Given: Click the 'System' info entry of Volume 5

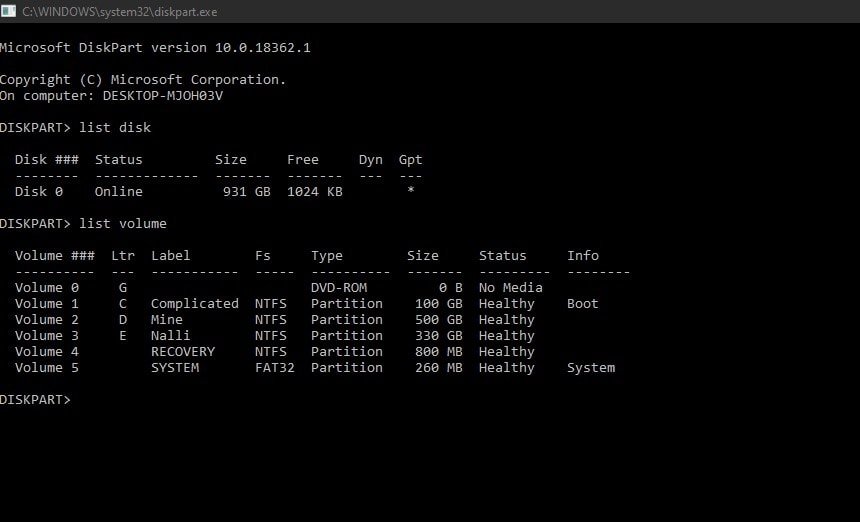Looking at the screenshot, I should point(591,368).
